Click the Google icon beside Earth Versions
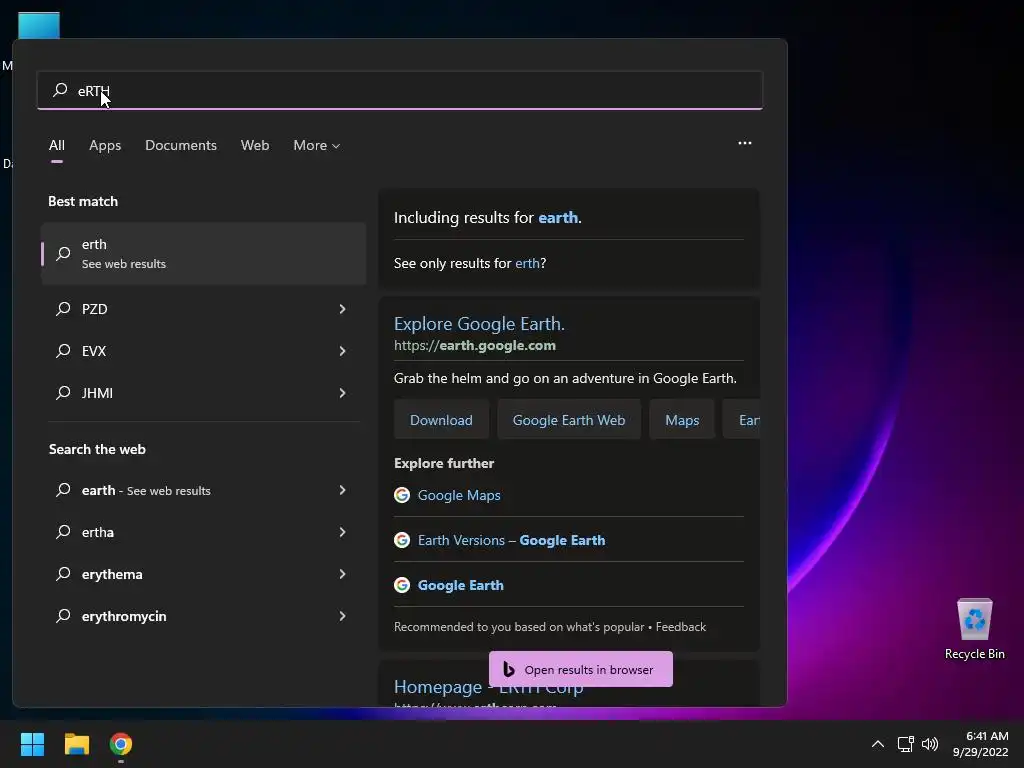The image size is (1024, 768). [402, 540]
